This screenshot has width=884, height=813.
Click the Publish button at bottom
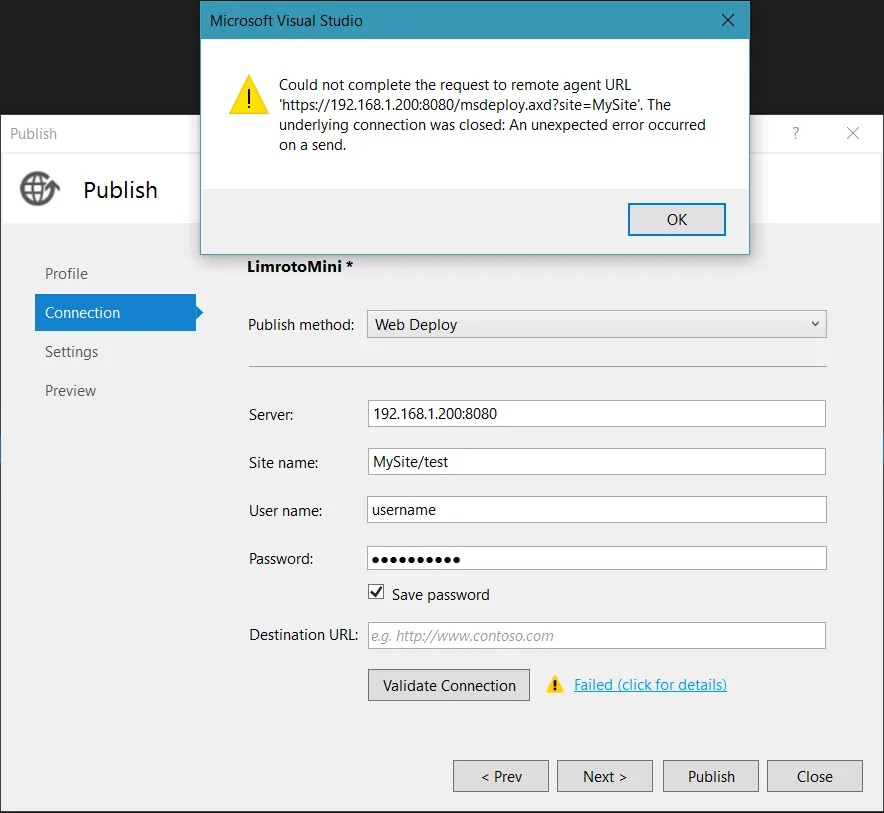tap(711, 776)
